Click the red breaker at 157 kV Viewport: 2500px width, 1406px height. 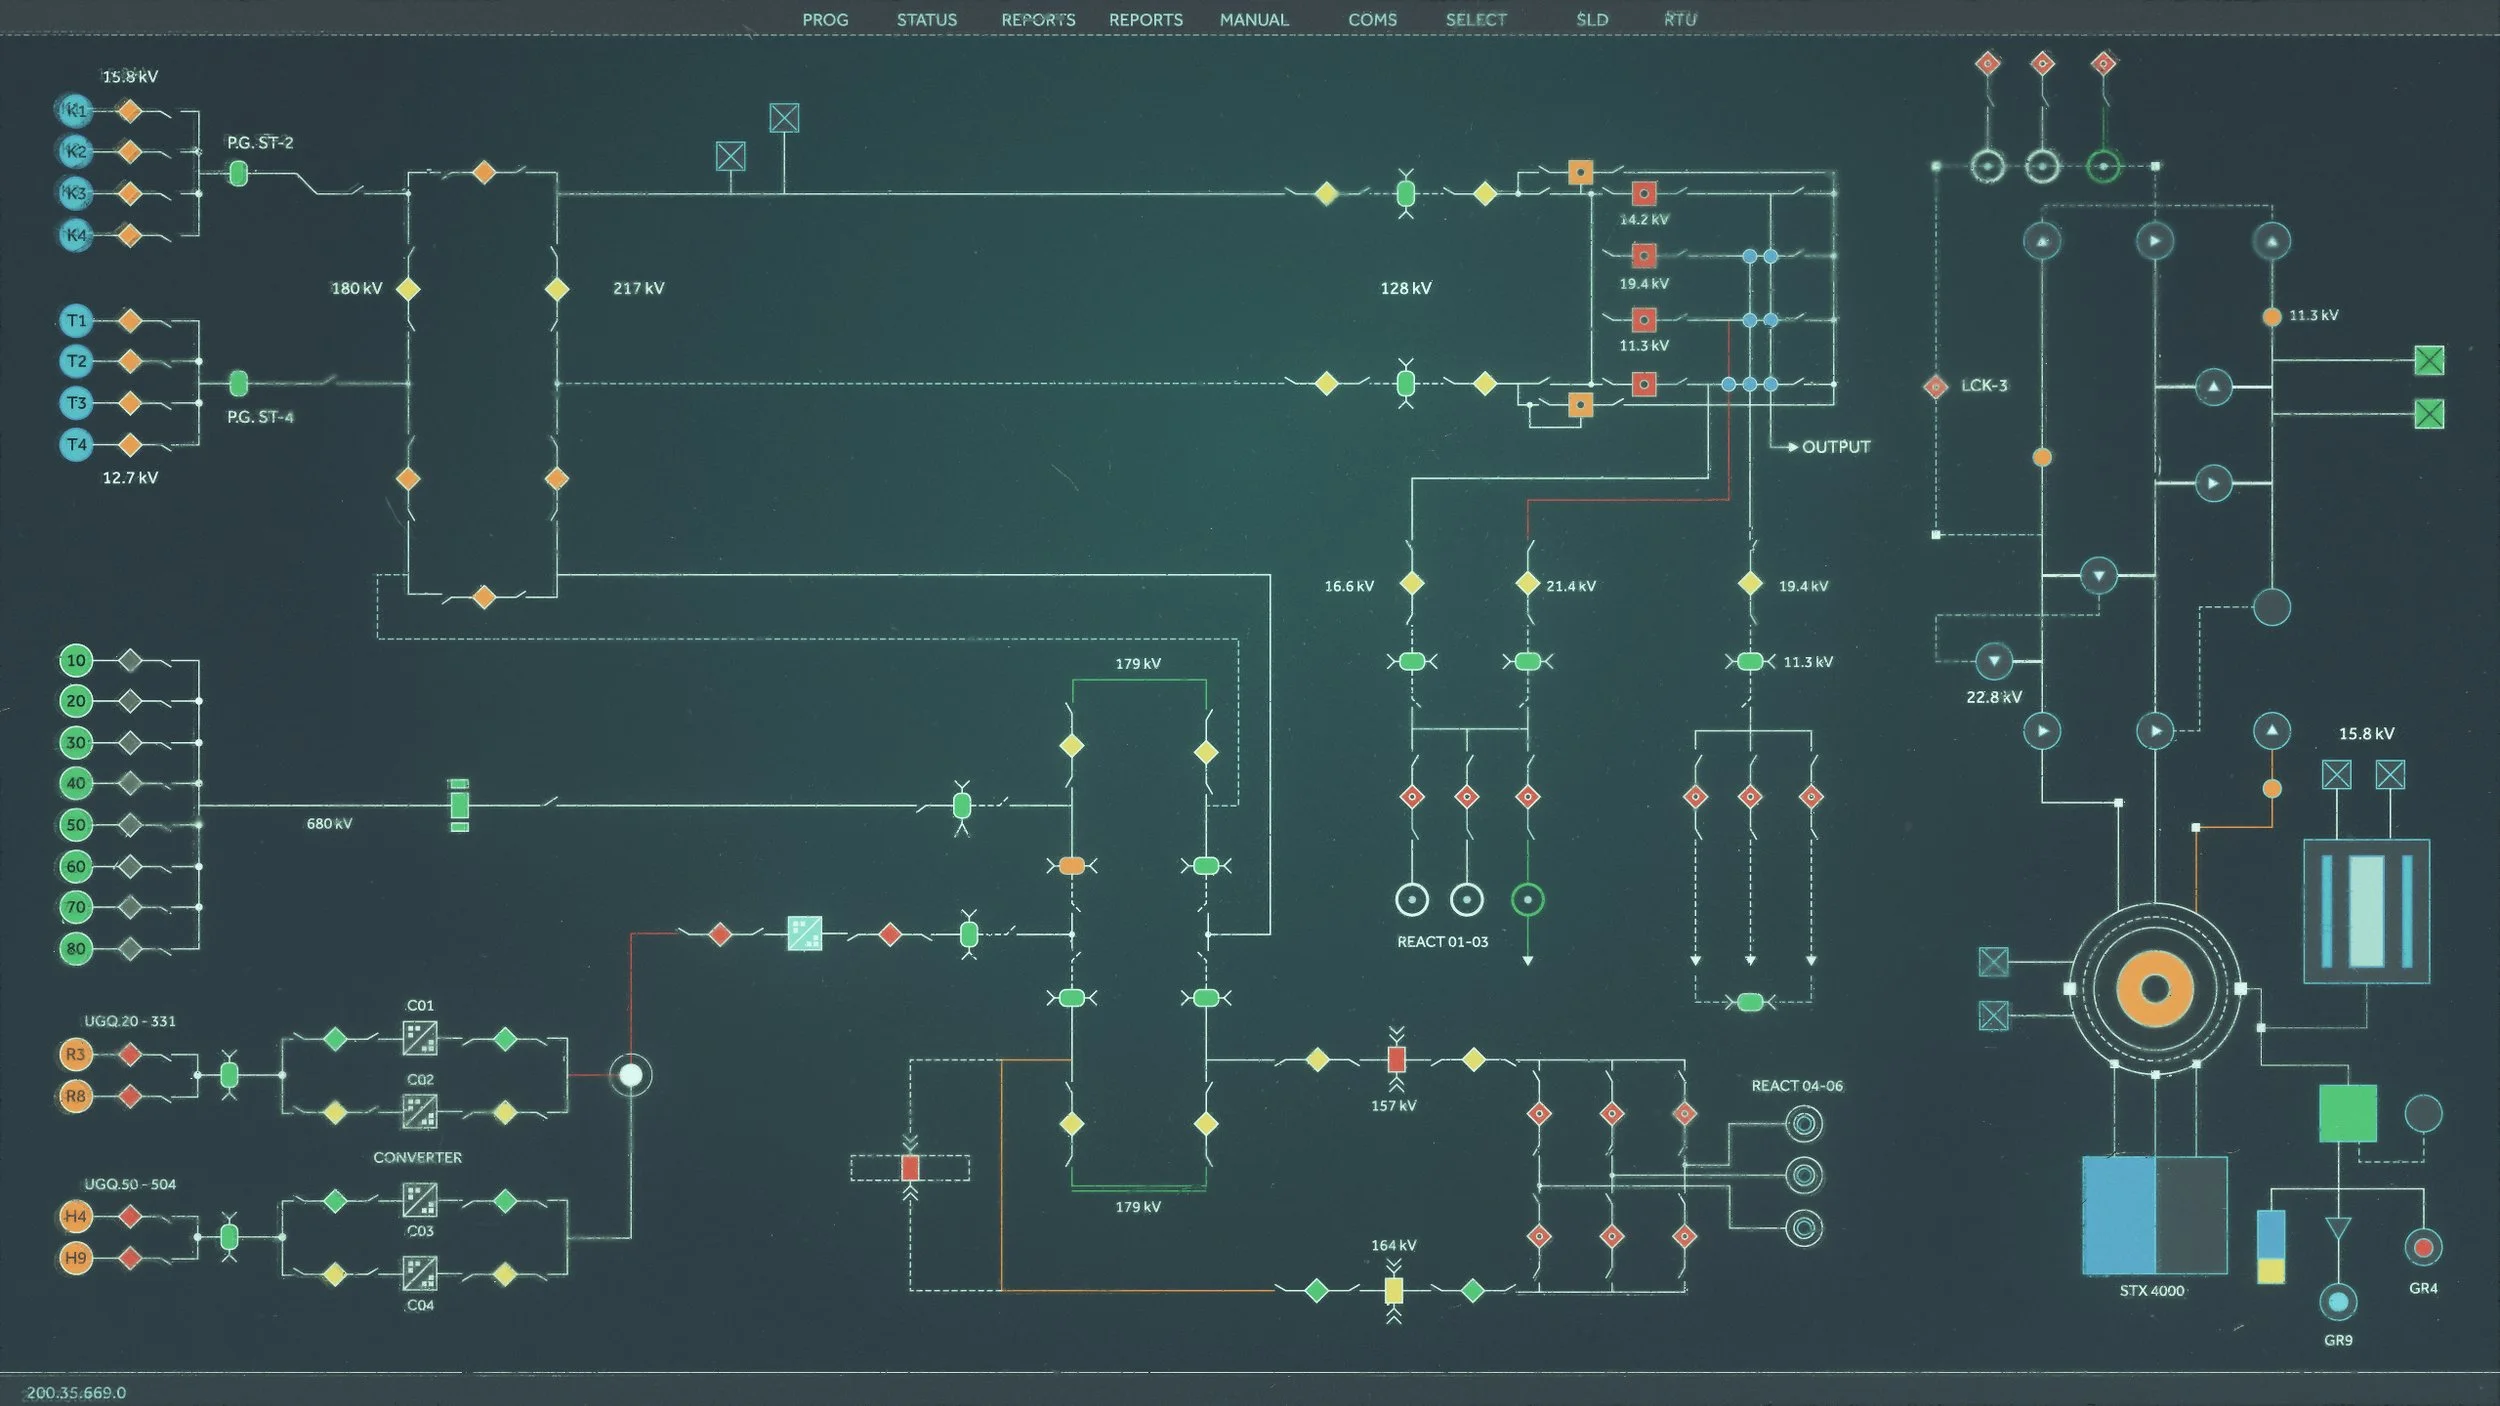1397,1060
